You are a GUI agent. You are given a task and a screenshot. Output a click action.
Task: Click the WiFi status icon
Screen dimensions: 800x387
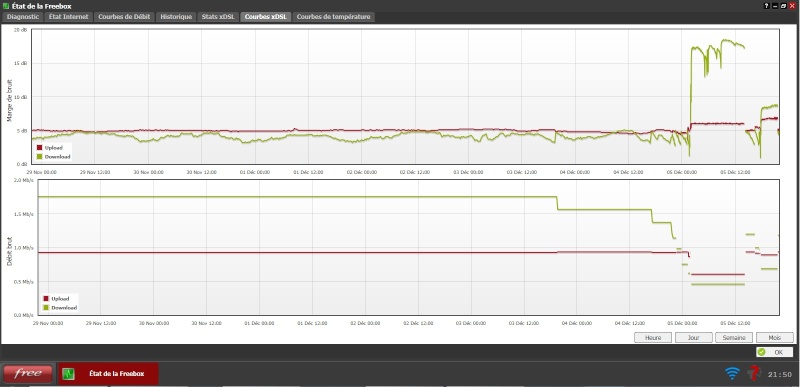click(x=732, y=373)
